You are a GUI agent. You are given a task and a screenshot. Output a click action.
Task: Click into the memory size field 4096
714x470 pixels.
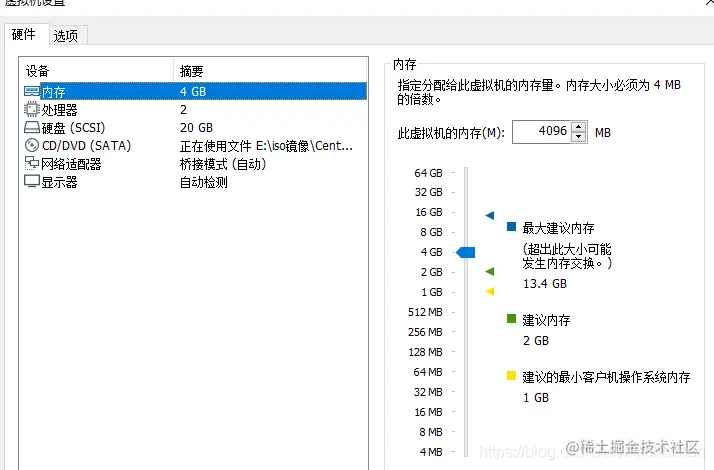(x=541, y=132)
